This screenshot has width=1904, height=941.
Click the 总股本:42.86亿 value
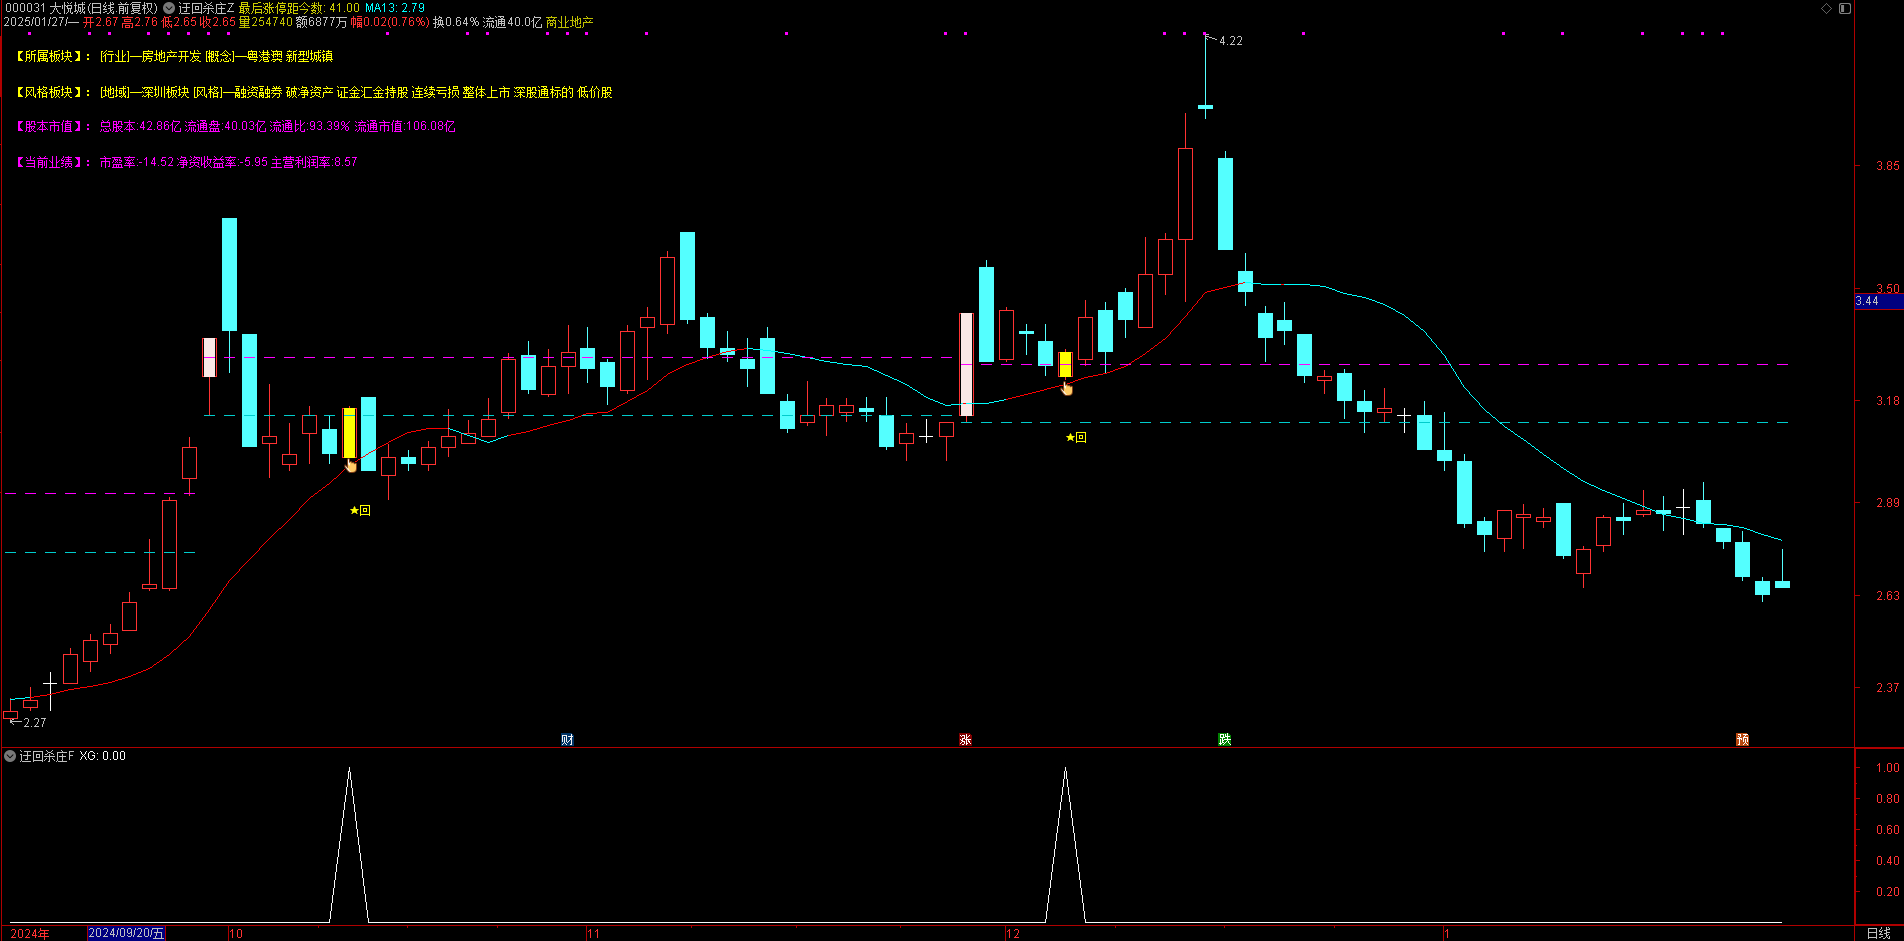click(141, 126)
